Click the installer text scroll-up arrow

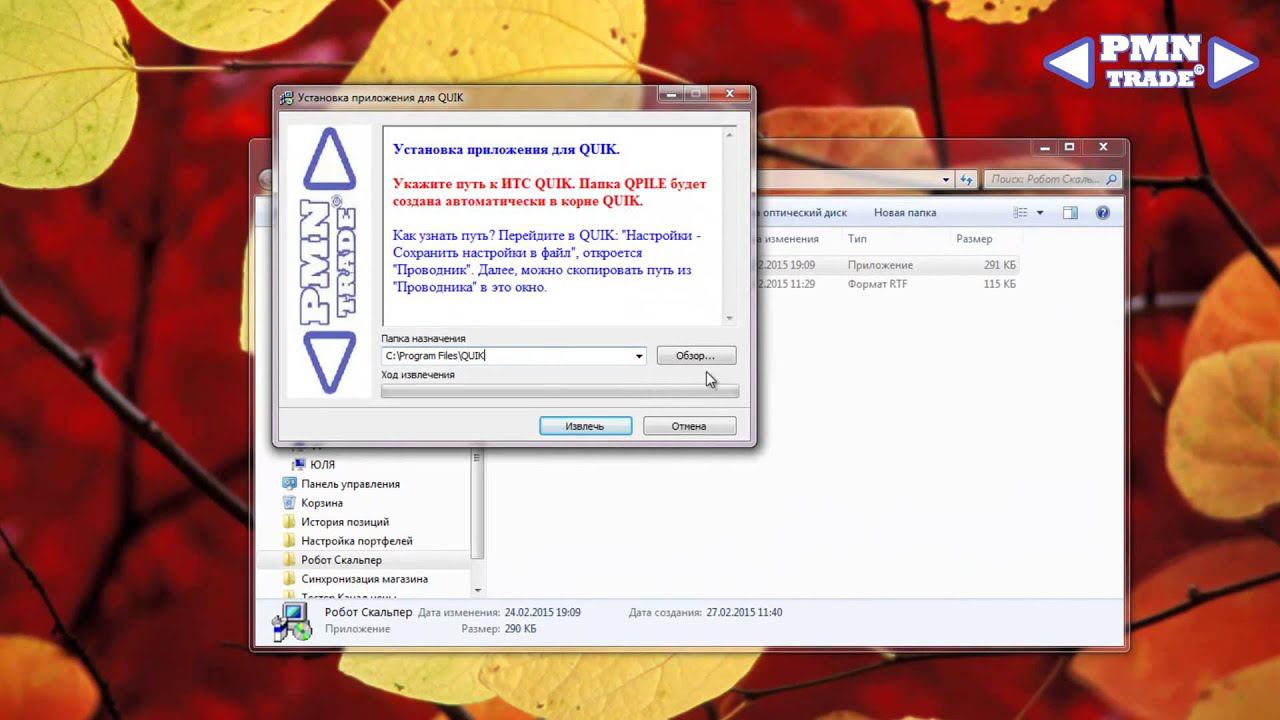click(730, 134)
